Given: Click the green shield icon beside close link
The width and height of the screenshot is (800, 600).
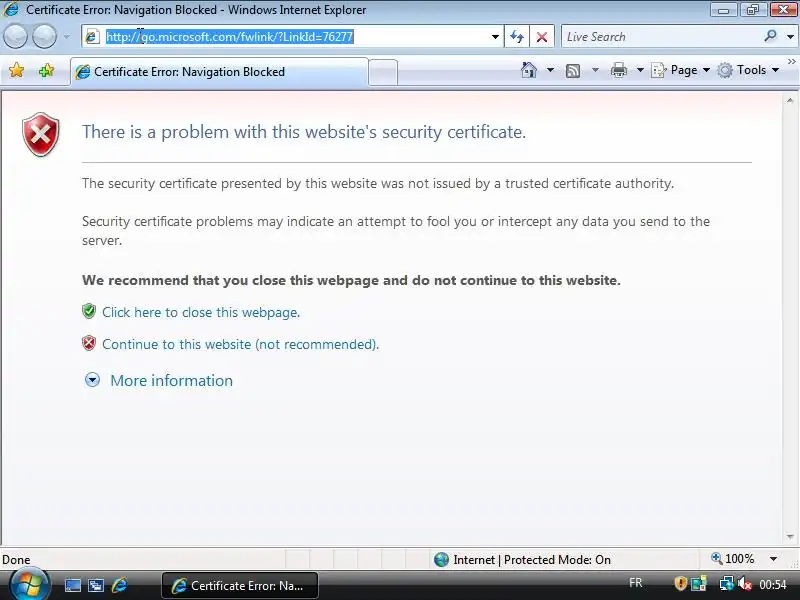Looking at the screenshot, I should (89, 311).
